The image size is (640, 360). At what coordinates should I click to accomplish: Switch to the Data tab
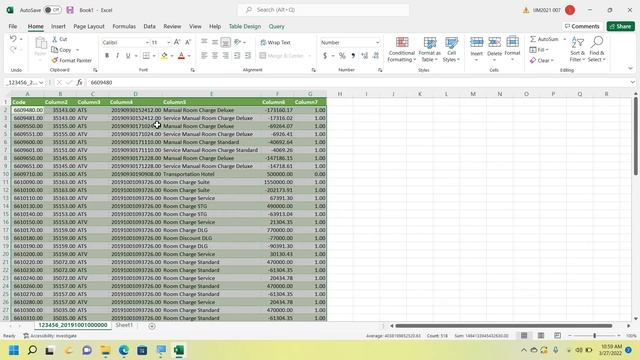pos(149,26)
